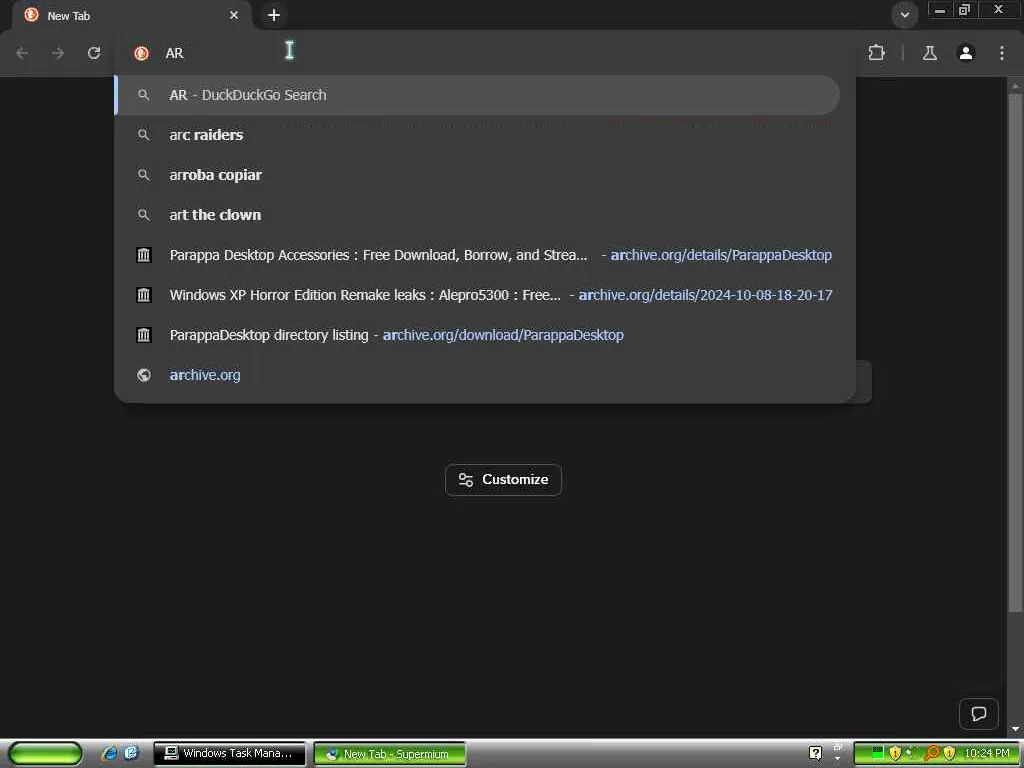Click New Tab - Supermium taskbar button
The width and height of the screenshot is (1024, 768).
click(390, 754)
